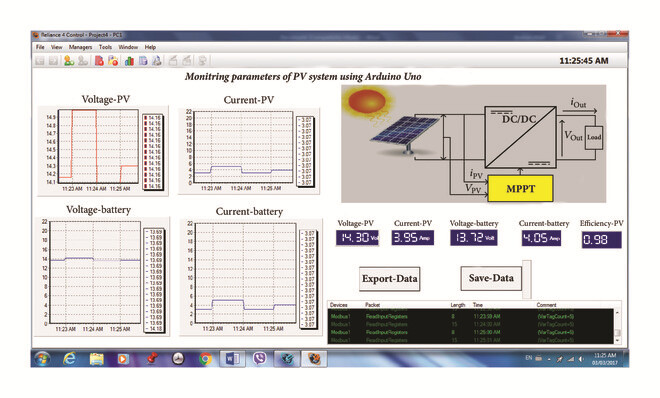
Task: Click the Windows Start button
Action: pyautogui.click(x=42, y=359)
